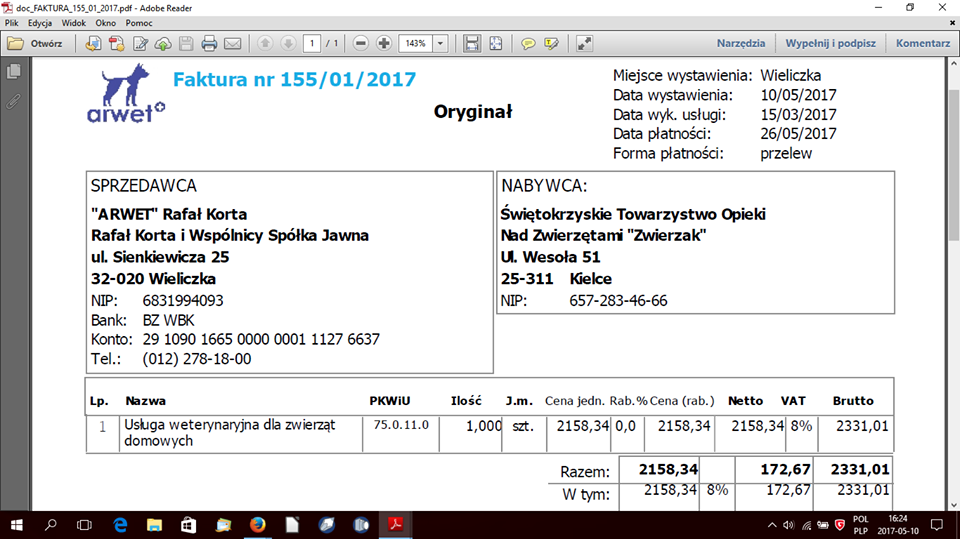This screenshot has height=539, width=960.
Task: Open the page thumbnails panel
Action: (13, 71)
